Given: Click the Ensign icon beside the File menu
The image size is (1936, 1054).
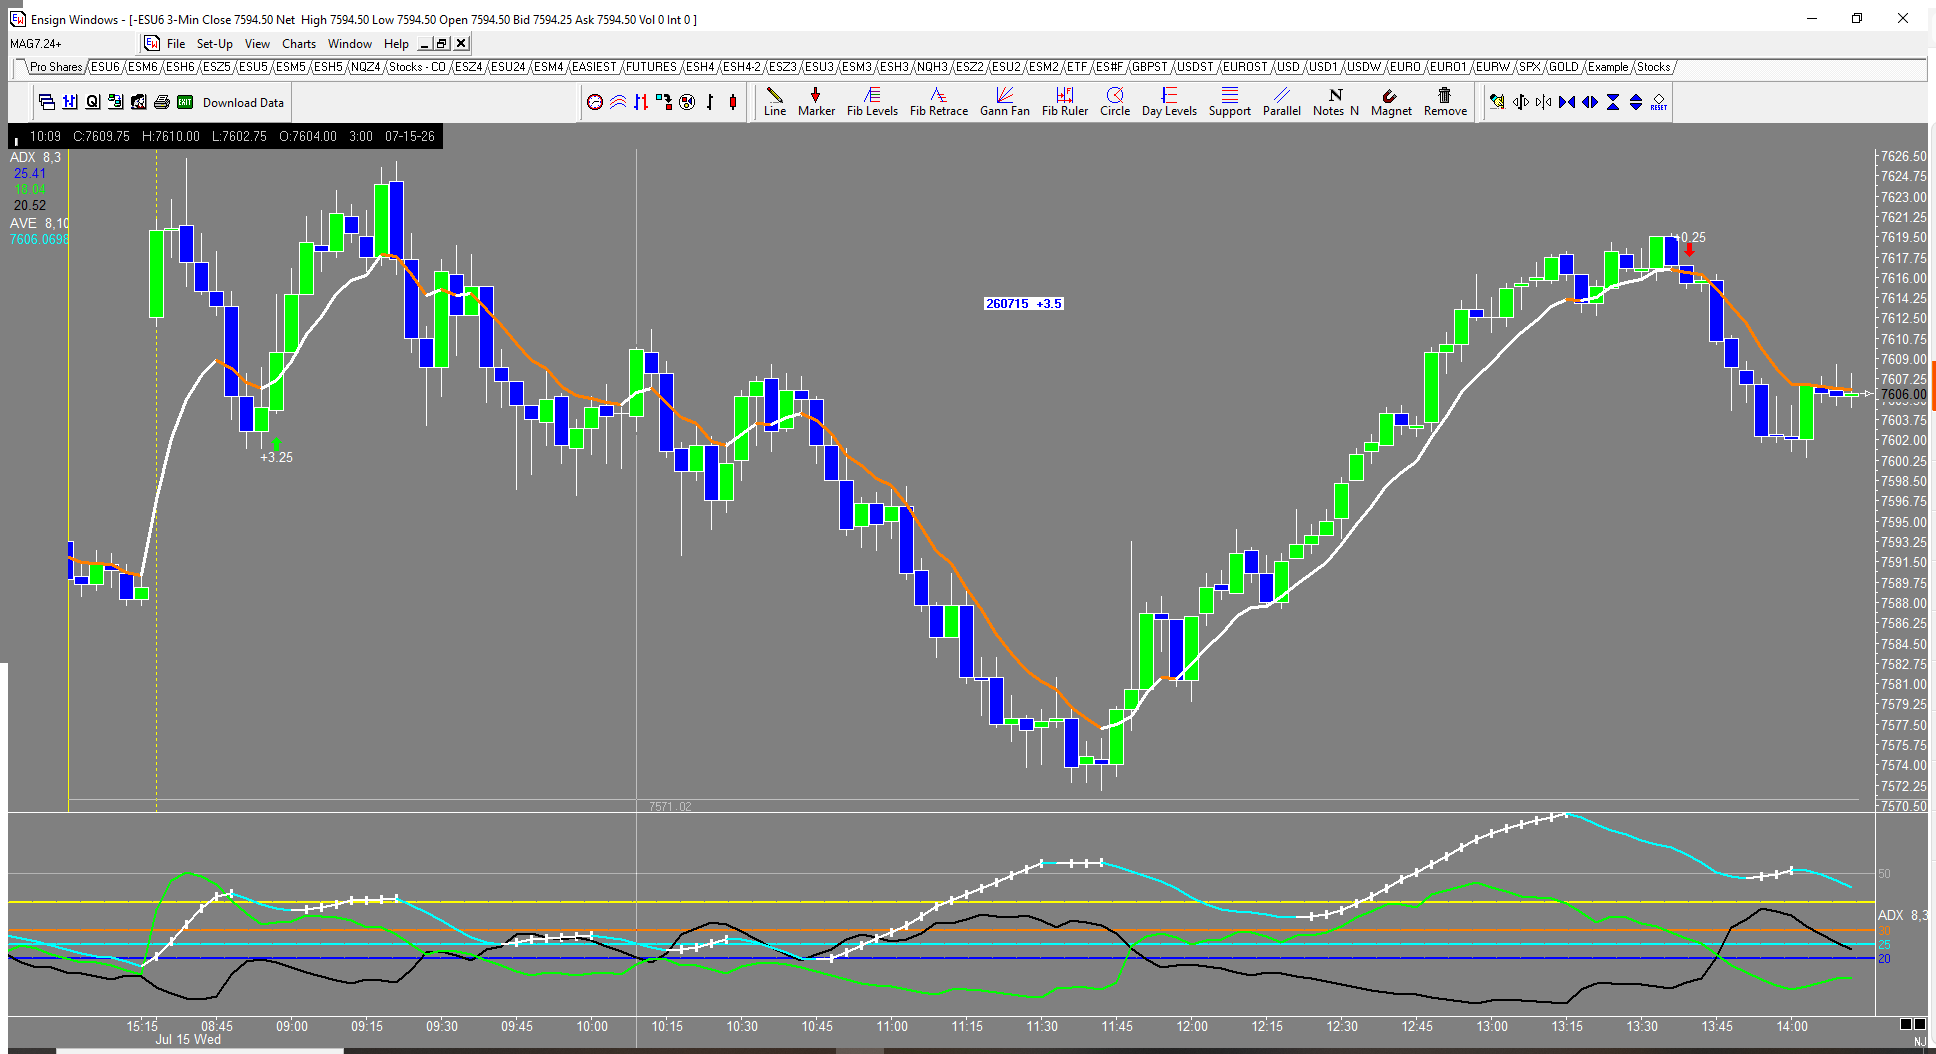Looking at the screenshot, I should click(152, 43).
